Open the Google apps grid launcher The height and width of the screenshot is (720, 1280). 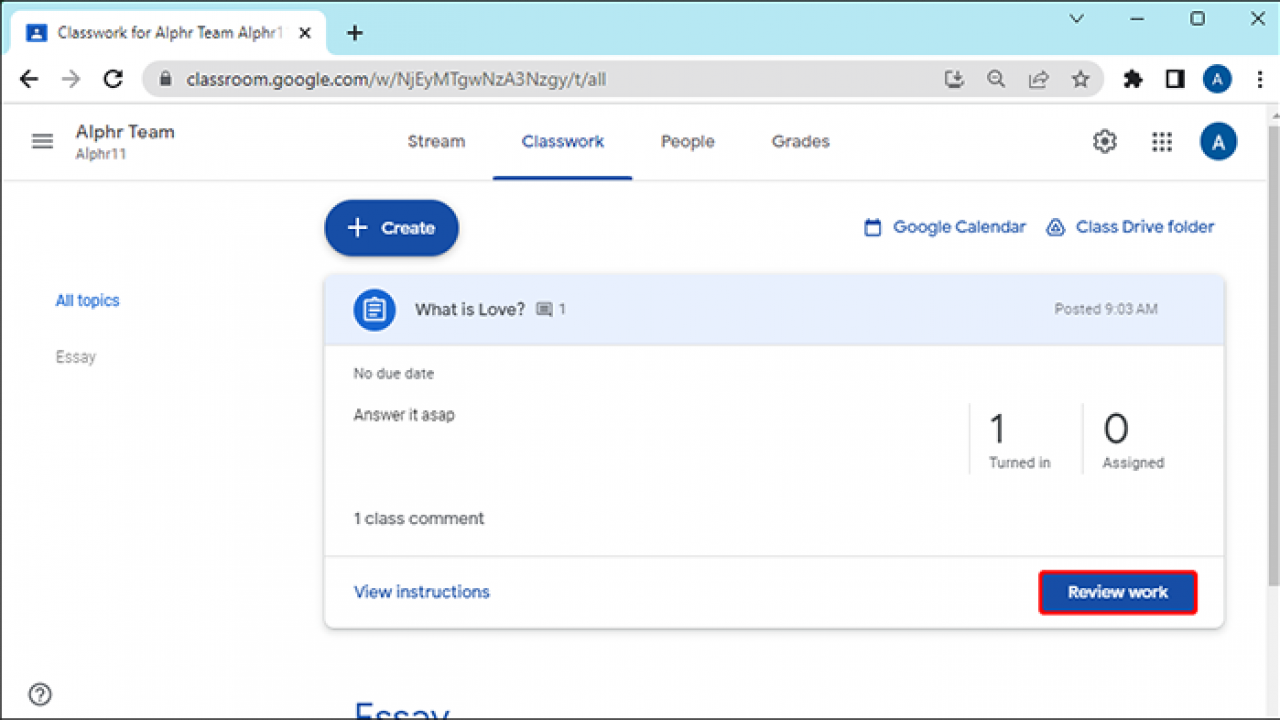click(1161, 141)
